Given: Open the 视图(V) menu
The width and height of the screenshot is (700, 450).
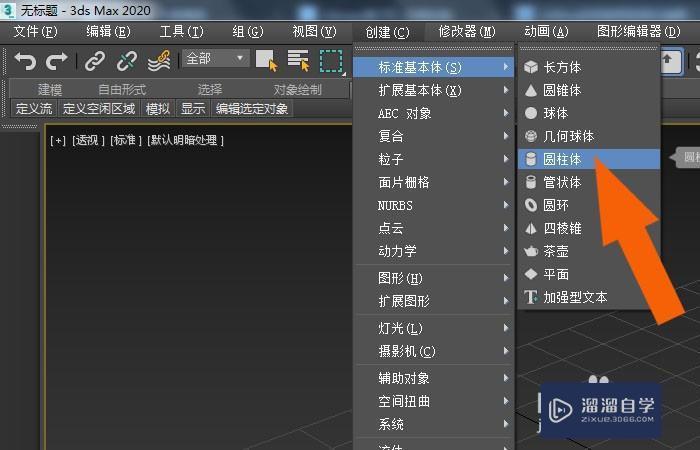Looking at the screenshot, I should (314, 32).
